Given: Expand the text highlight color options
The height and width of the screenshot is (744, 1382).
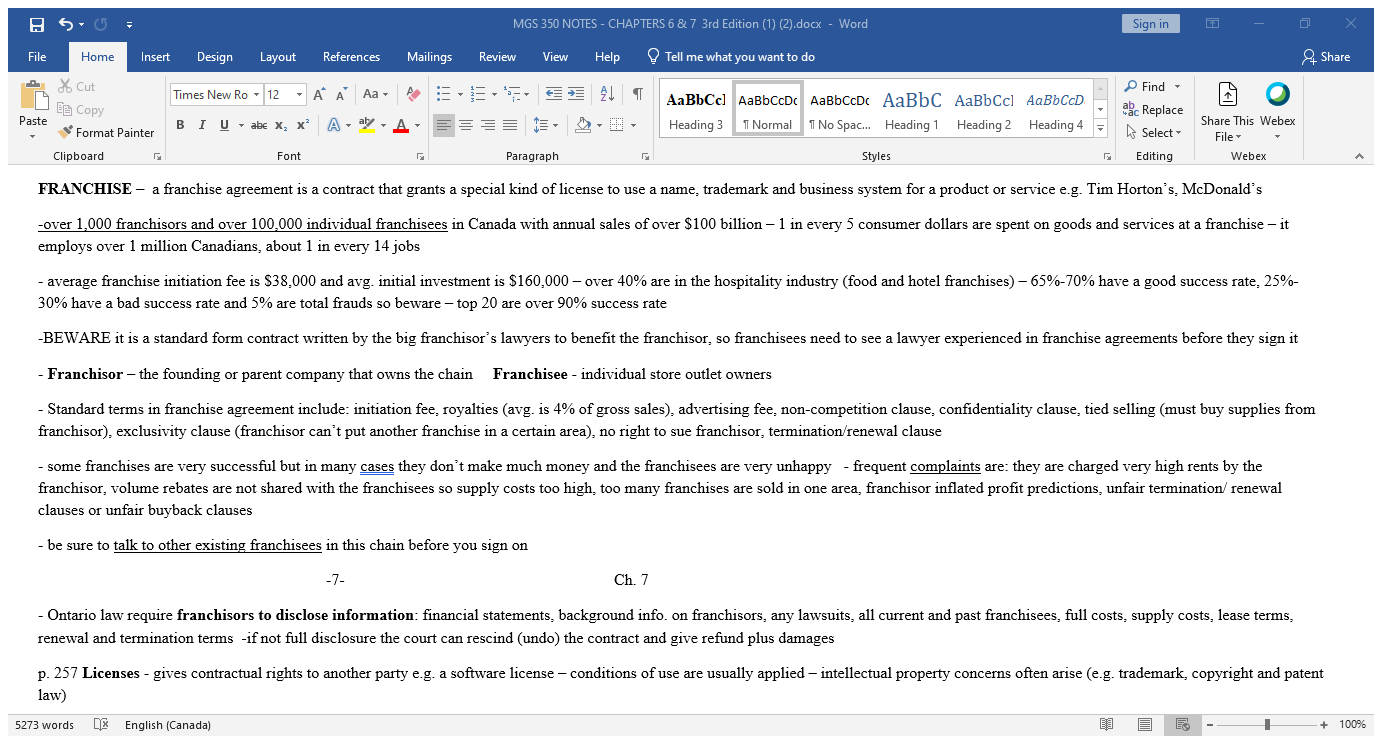Looking at the screenshot, I should 382,125.
